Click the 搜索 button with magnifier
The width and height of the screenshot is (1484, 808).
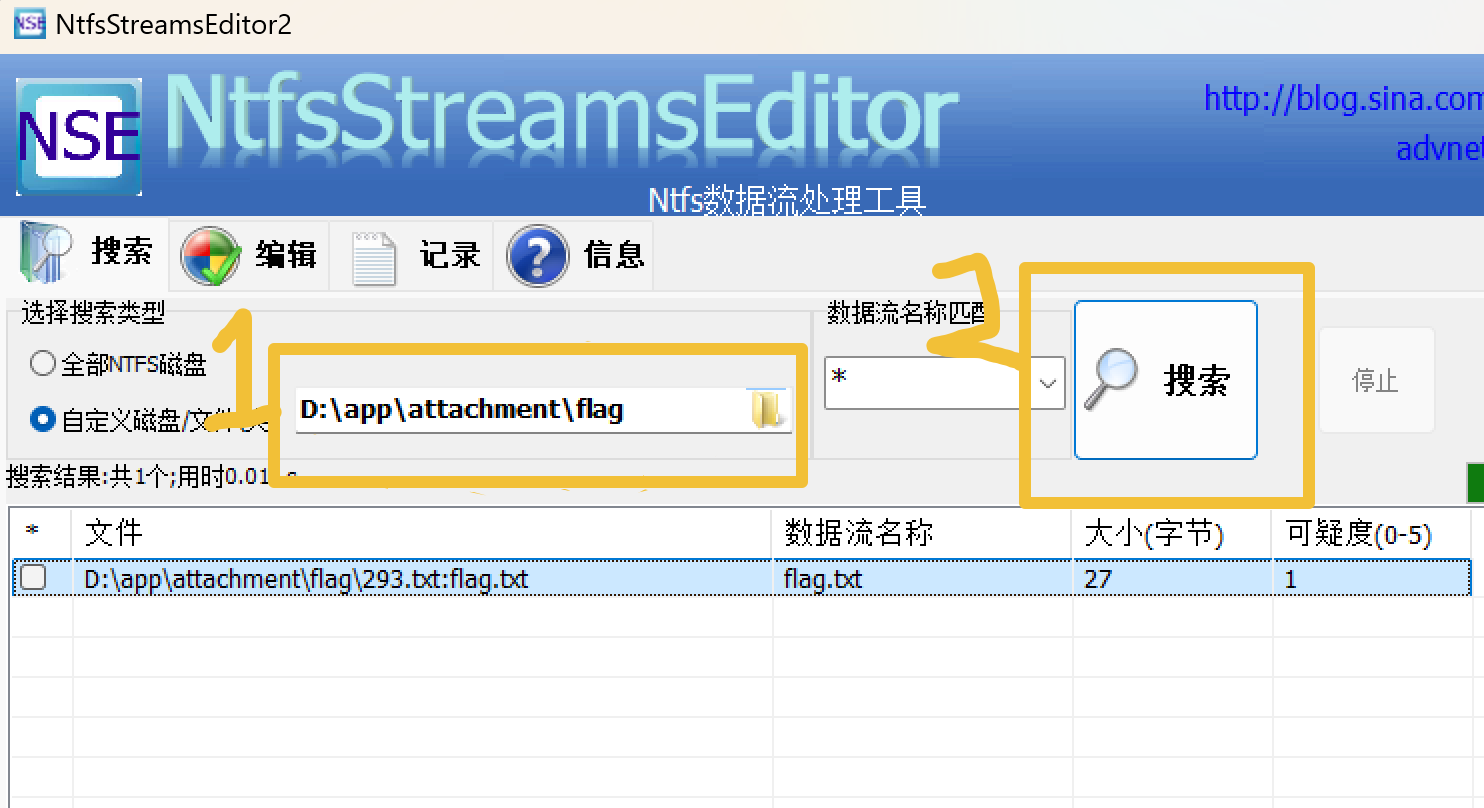click(x=1165, y=380)
